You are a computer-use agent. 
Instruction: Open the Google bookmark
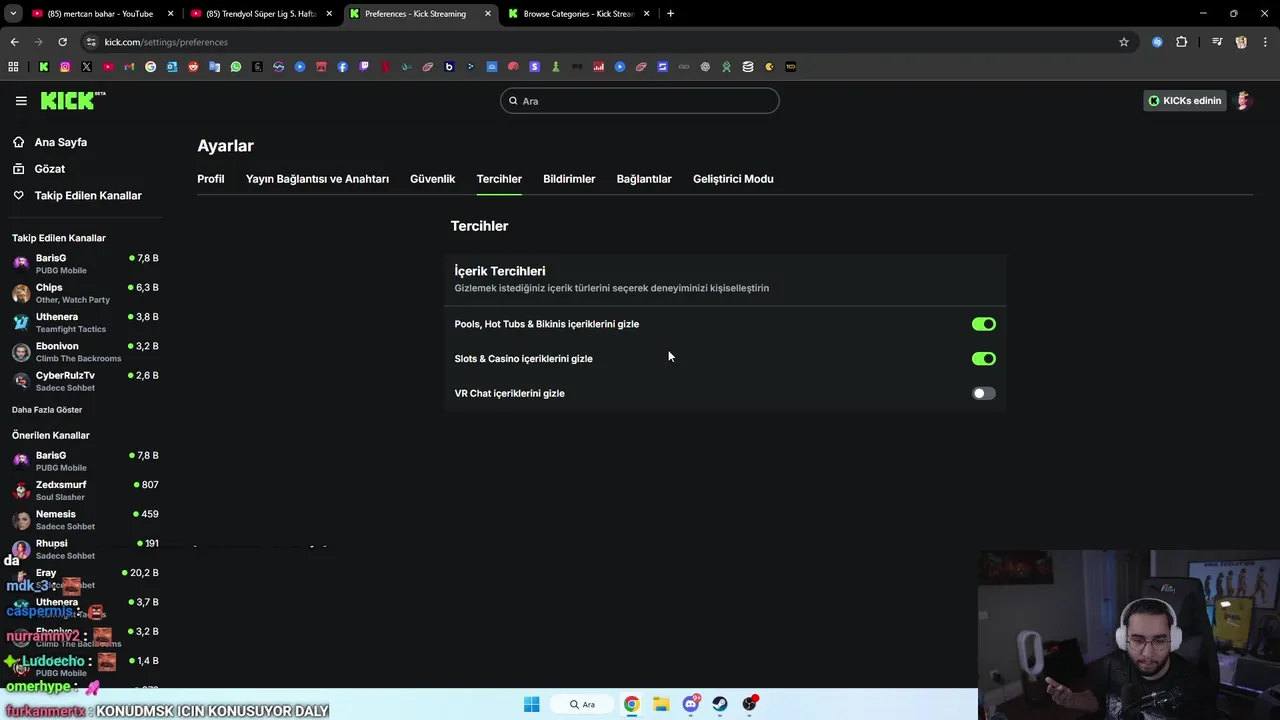(x=151, y=67)
